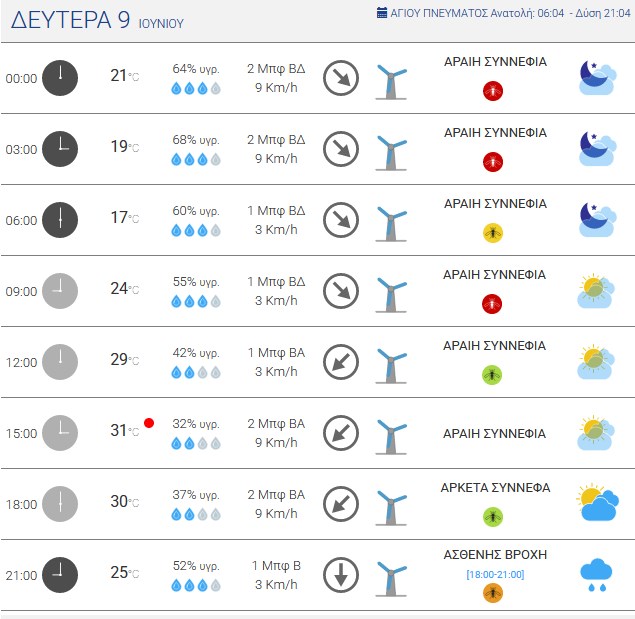The image size is (635, 619).
Task: Click the gray clock icon in the 12:00 row
Action: coord(60,362)
